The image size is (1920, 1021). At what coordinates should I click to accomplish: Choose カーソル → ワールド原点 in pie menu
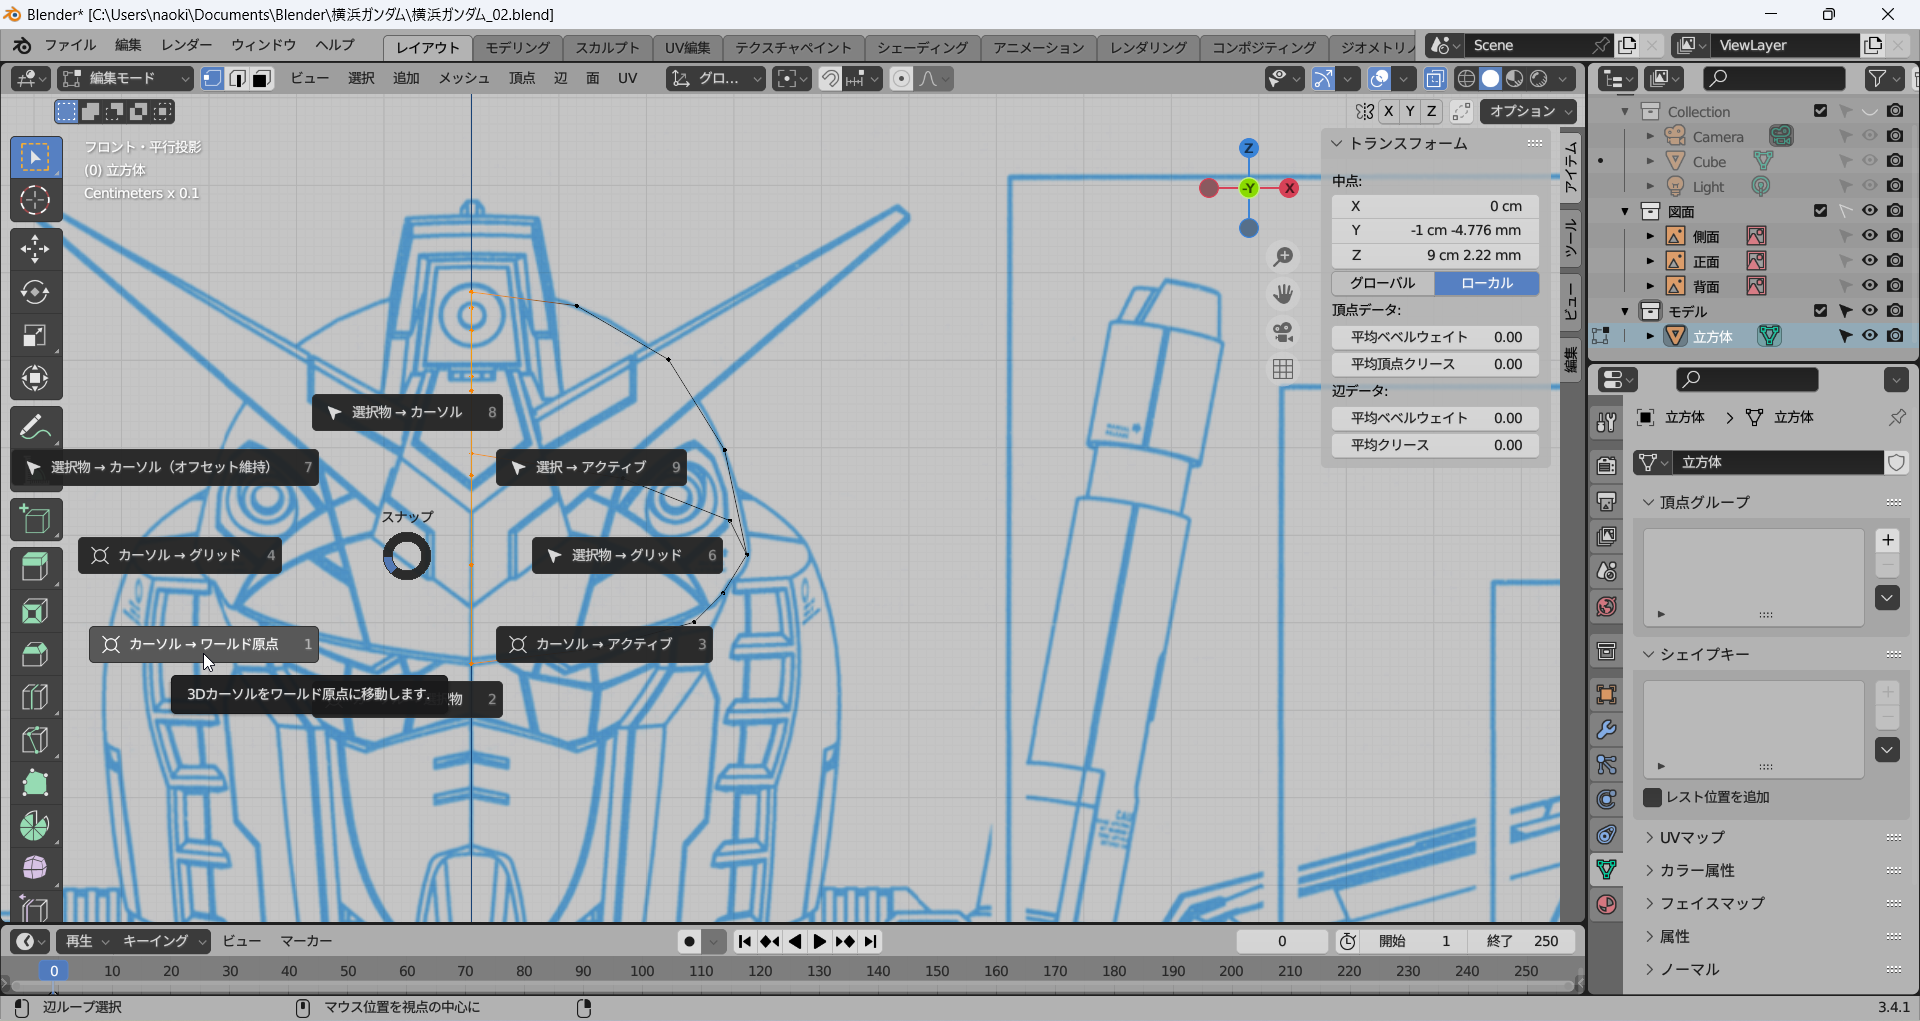pos(204,644)
